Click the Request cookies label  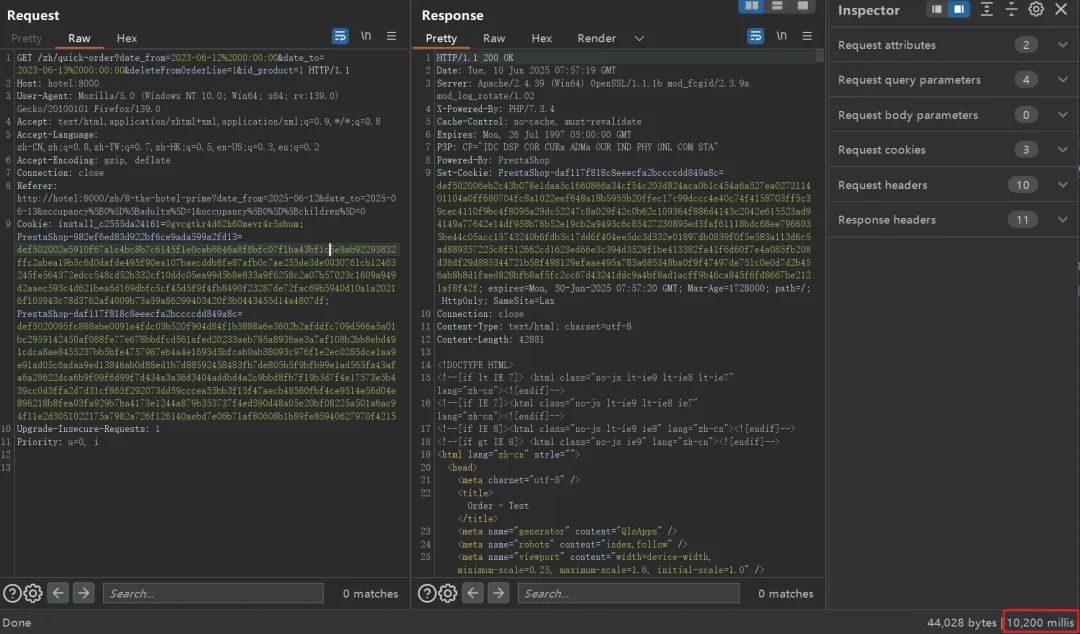click(x=882, y=150)
